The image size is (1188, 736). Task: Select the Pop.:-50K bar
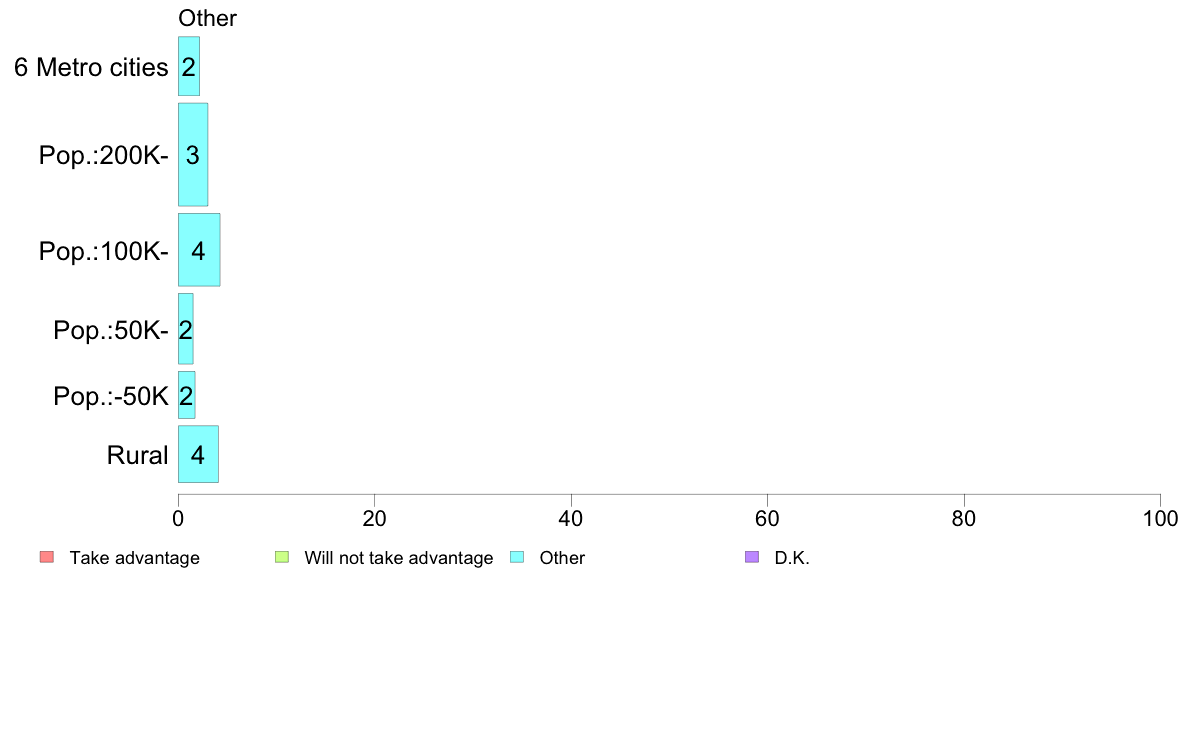(x=186, y=395)
